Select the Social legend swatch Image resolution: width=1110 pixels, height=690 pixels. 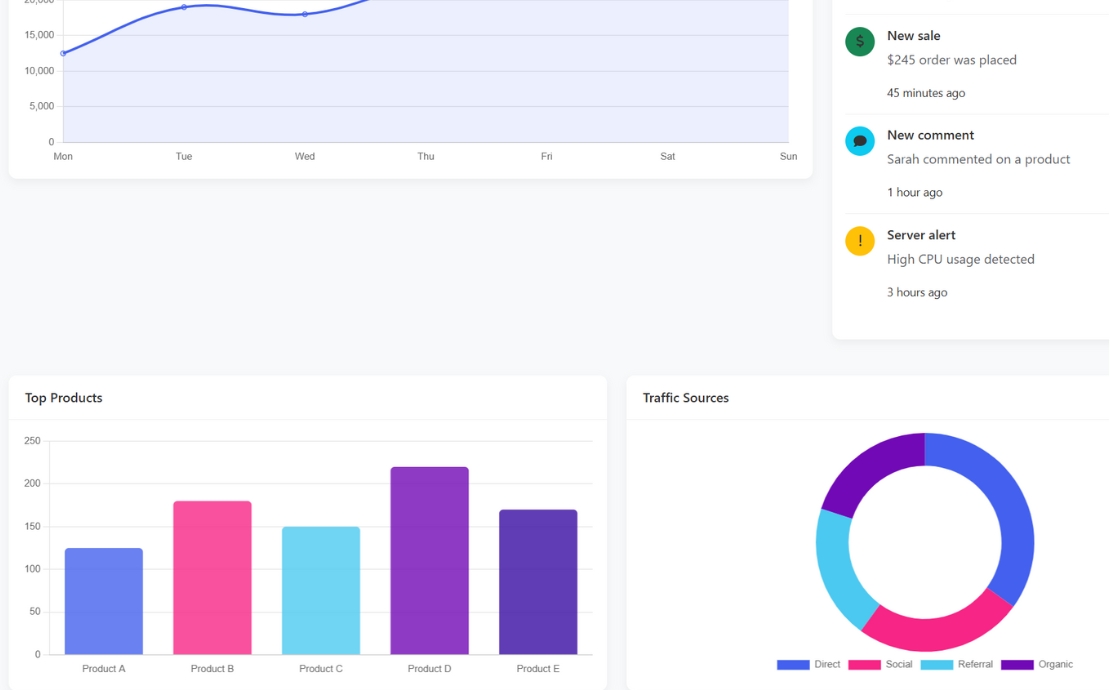(x=868, y=664)
